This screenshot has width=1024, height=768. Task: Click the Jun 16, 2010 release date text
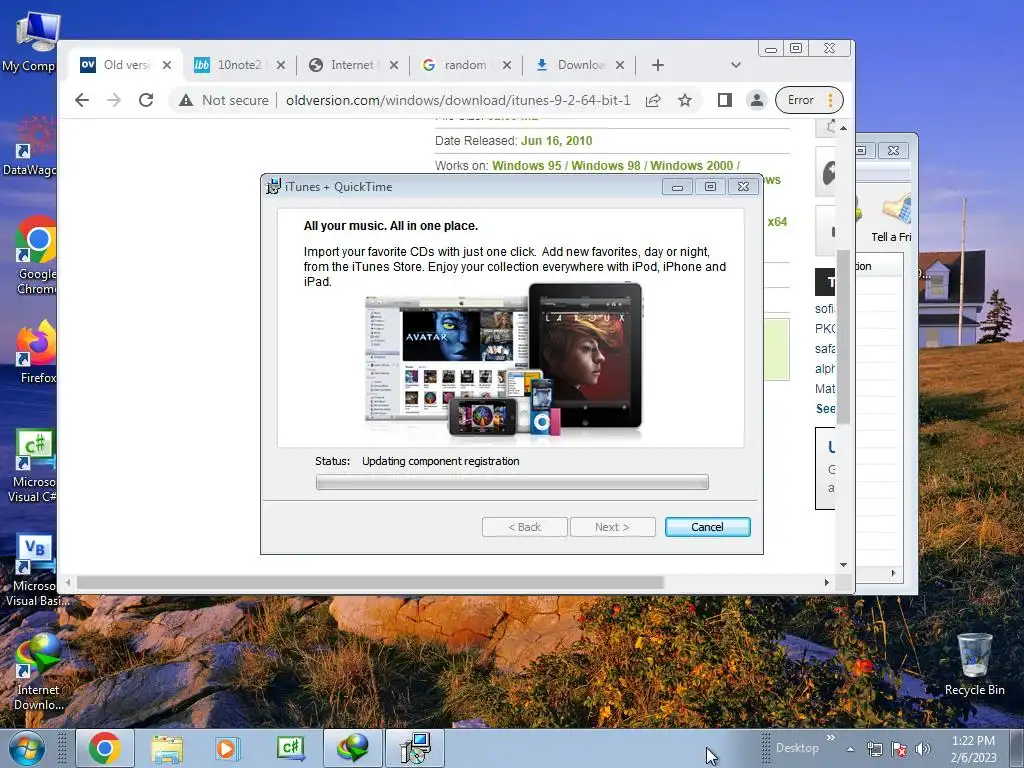pos(556,140)
